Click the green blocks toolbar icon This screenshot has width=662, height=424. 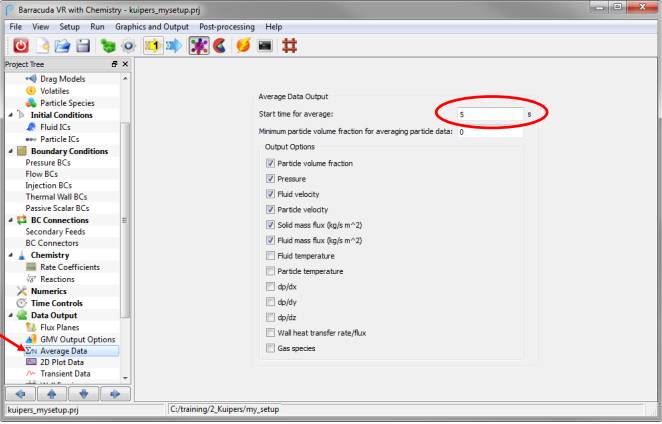[x=108, y=46]
